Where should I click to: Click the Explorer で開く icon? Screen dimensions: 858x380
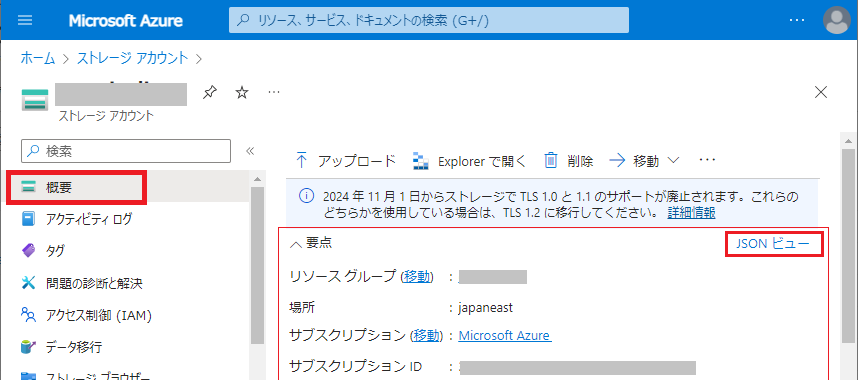click(420, 161)
